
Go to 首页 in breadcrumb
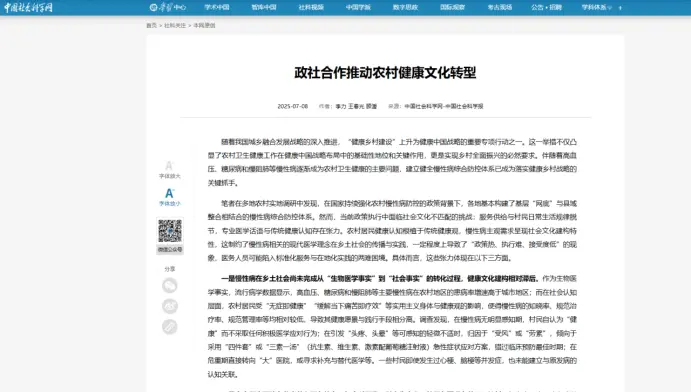click(x=151, y=26)
